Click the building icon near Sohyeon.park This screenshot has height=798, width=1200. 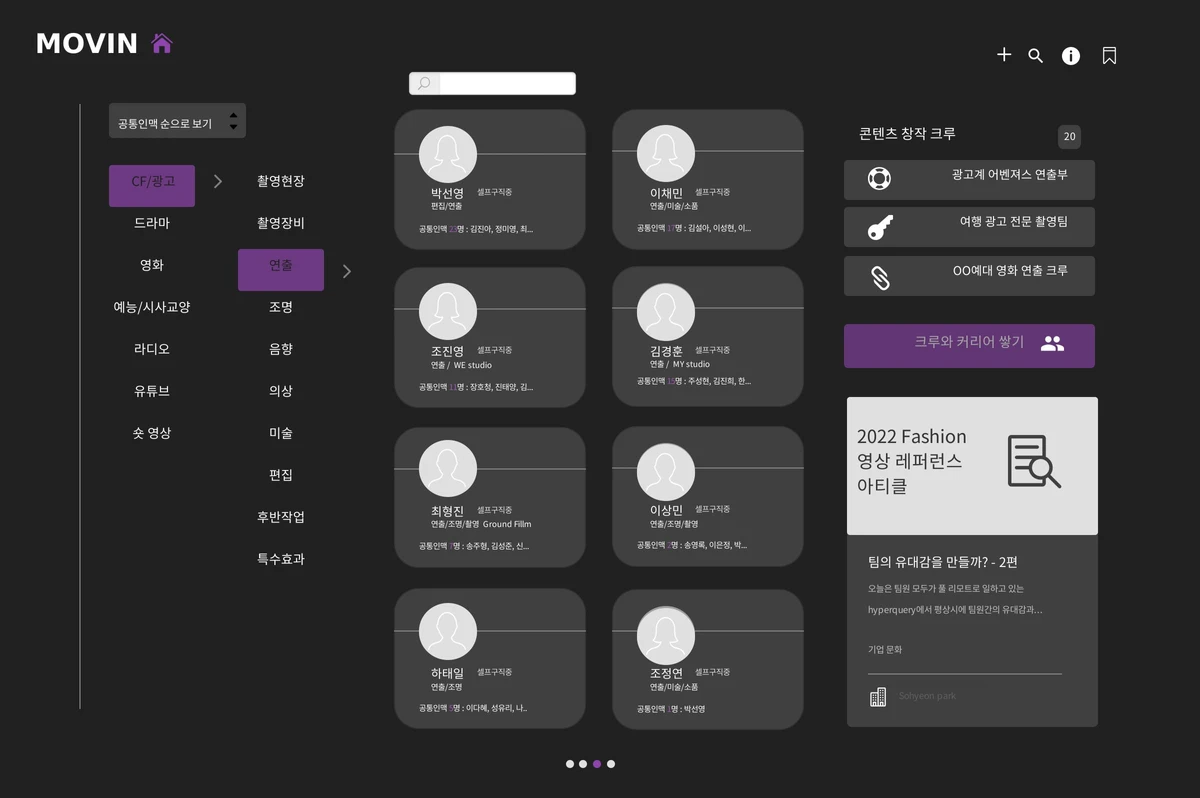point(878,697)
